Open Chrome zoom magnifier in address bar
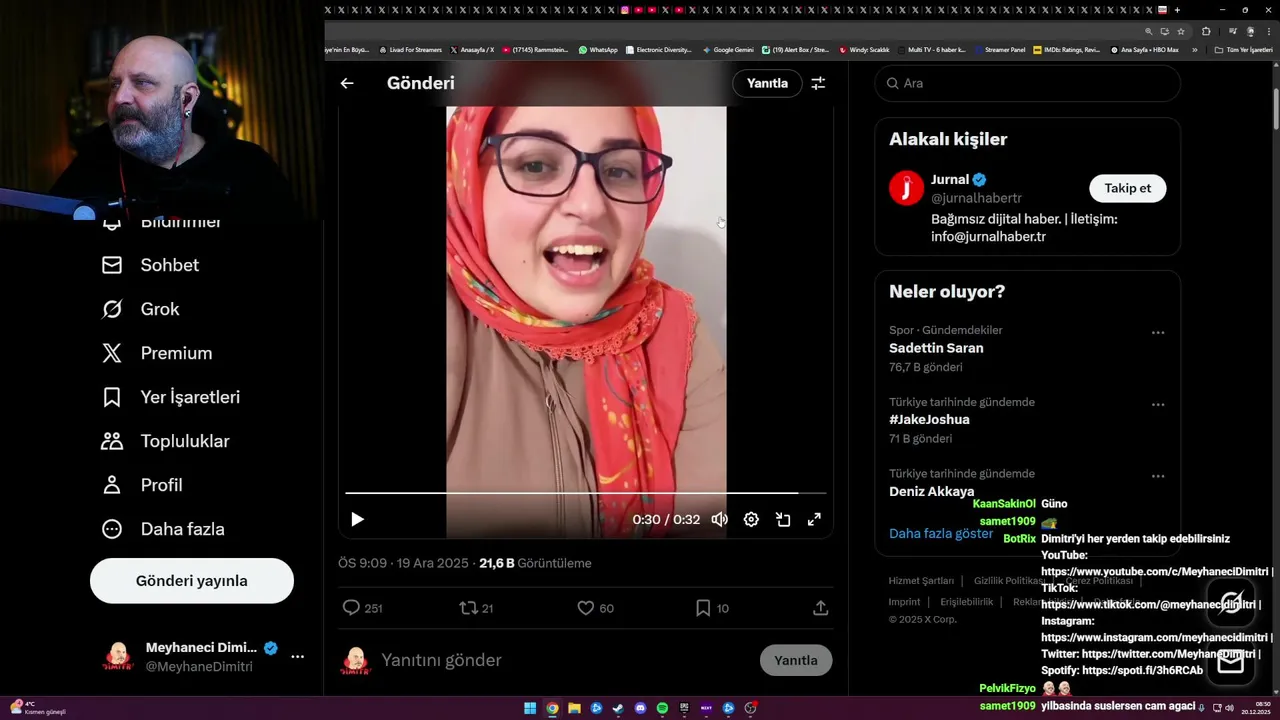This screenshot has width=1280, height=720. click(x=1149, y=31)
